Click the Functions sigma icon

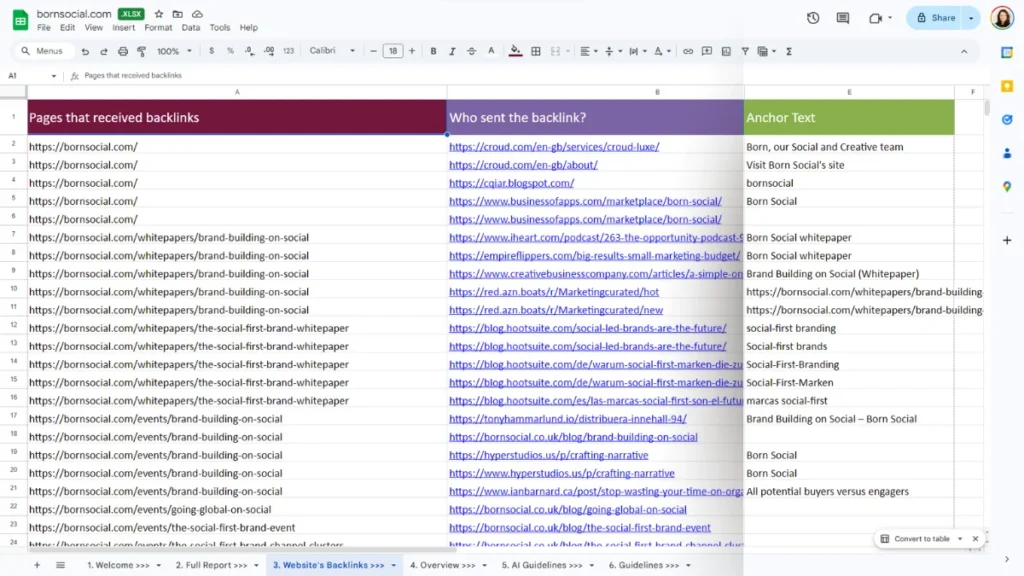789,51
